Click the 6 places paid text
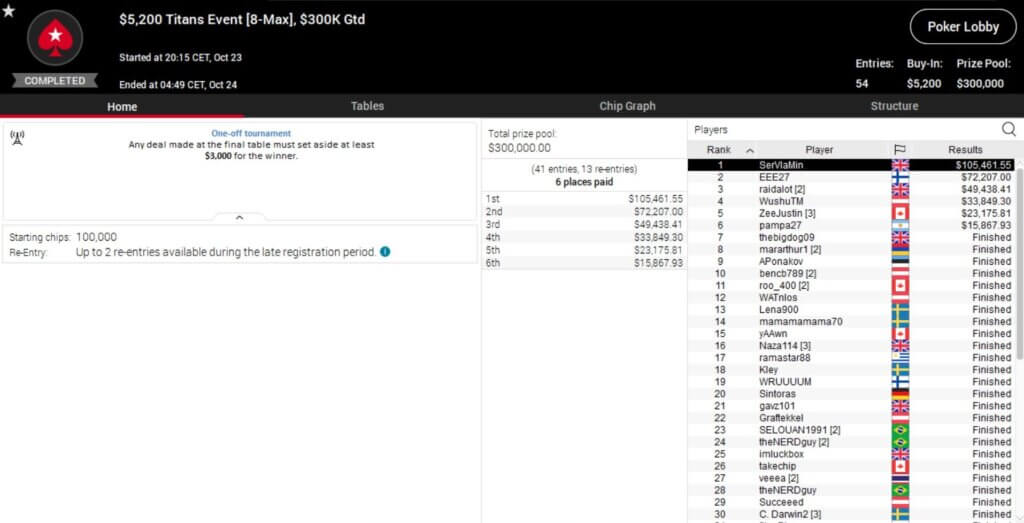The height and width of the screenshot is (523, 1024). (x=584, y=182)
